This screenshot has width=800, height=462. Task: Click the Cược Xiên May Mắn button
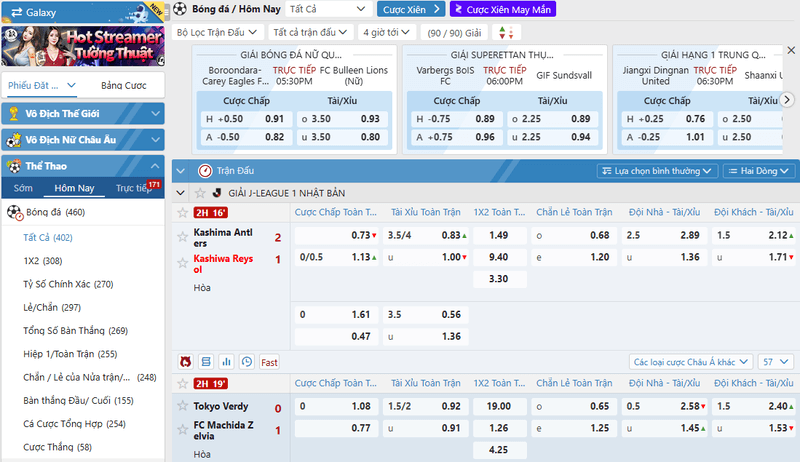click(503, 9)
